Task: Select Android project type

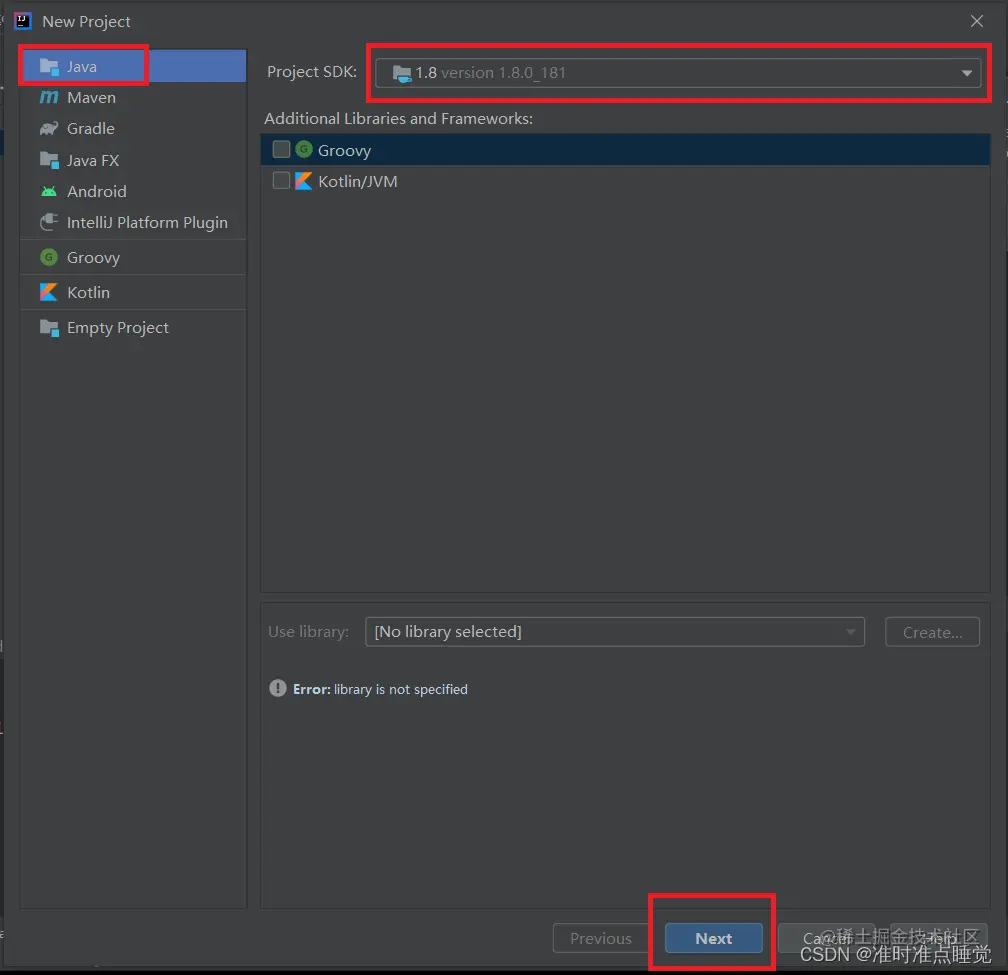Action: pos(133,192)
